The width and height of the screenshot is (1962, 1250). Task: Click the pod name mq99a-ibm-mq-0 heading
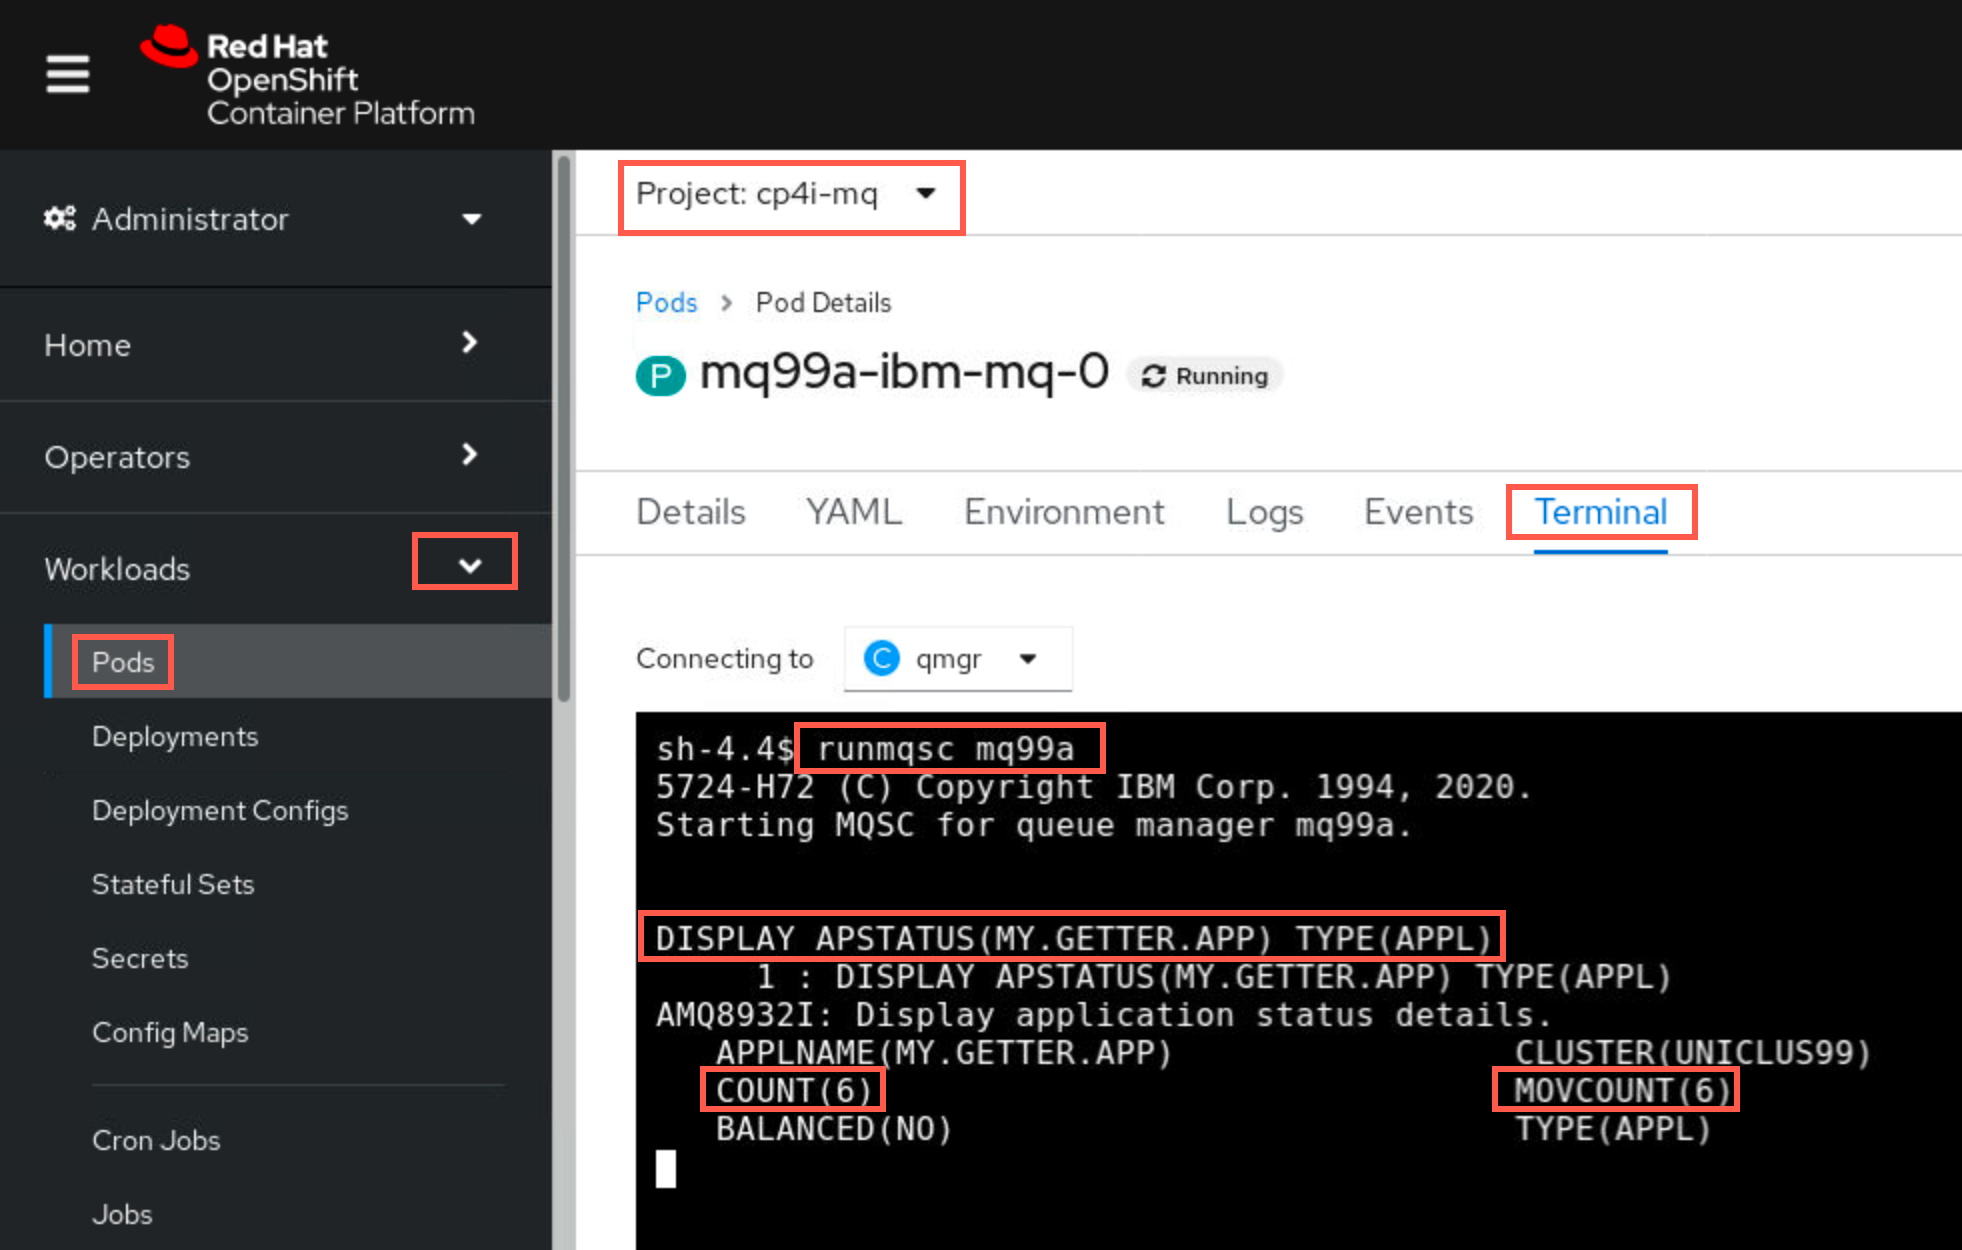point(904,372)
